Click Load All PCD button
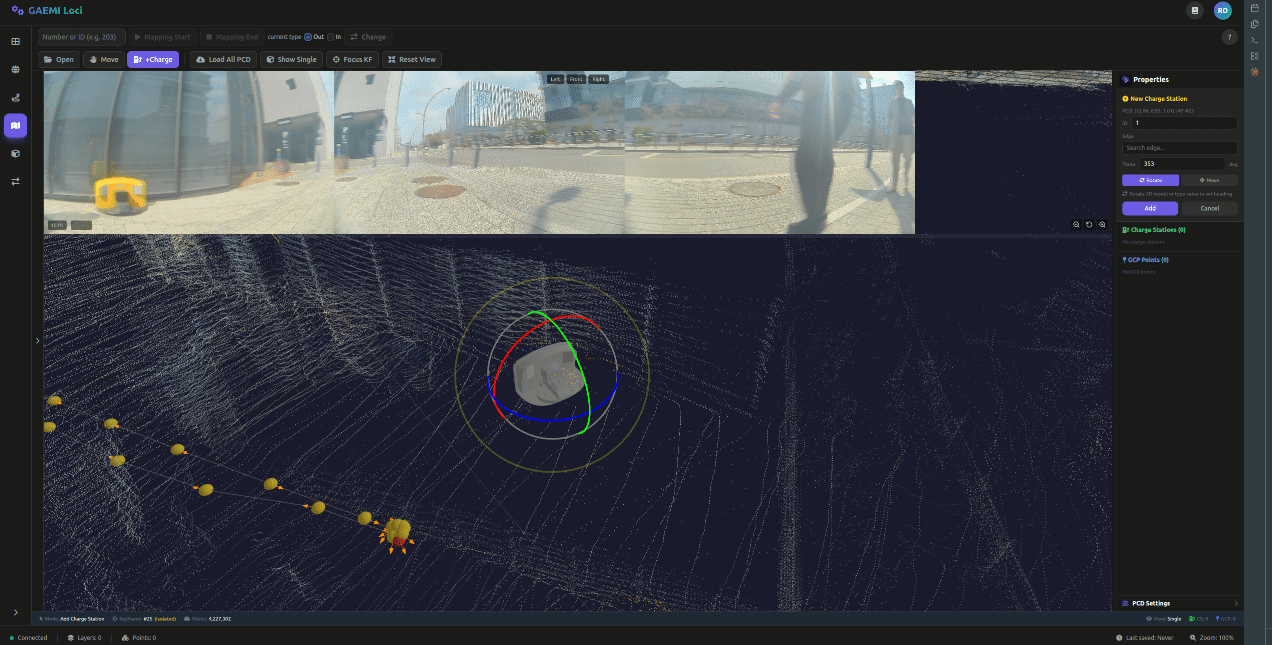Image resolution: width=1272 pixels, height=645 pixels. (x=223, y=59)
